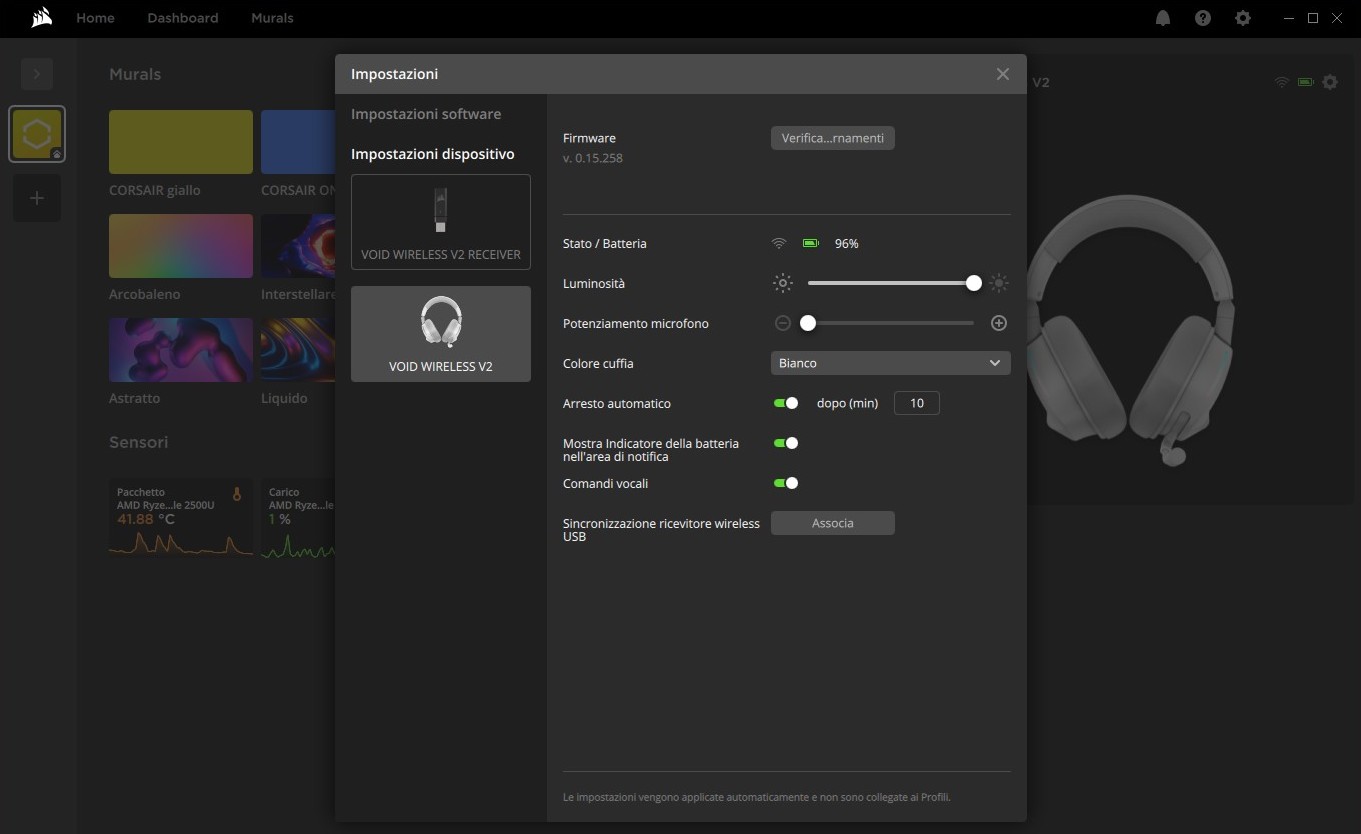Image resolution: width=1361 pixels, height=834 pixels.
Task: Expand the left sidebar chevron
Action: coord(37,74)
